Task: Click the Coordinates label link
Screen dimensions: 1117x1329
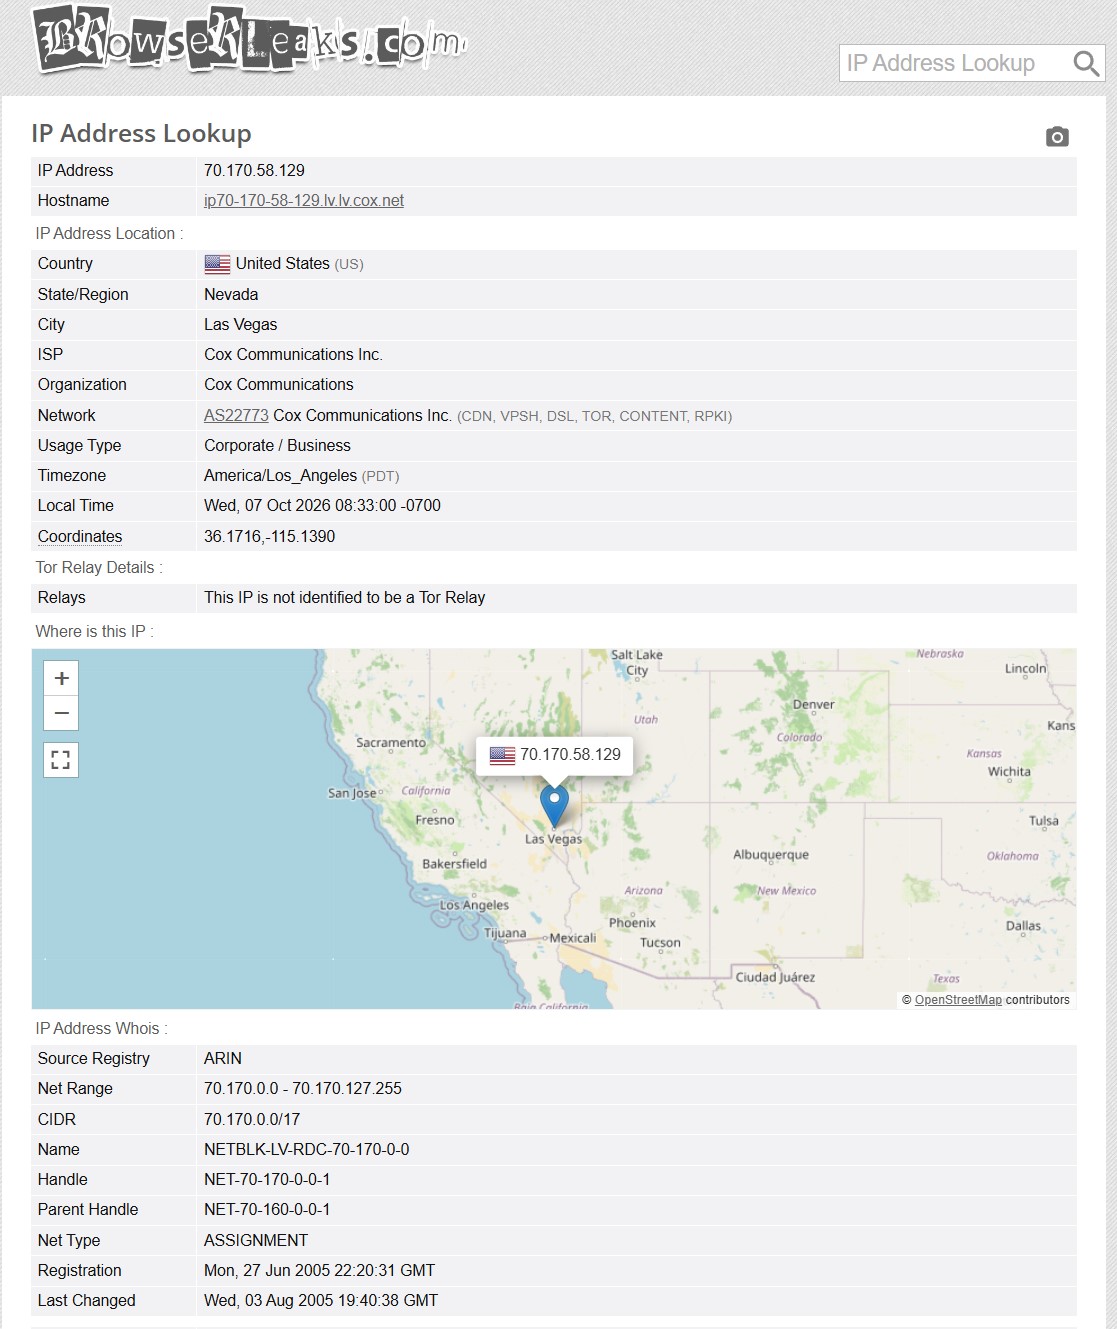Action: coord(80,536)
